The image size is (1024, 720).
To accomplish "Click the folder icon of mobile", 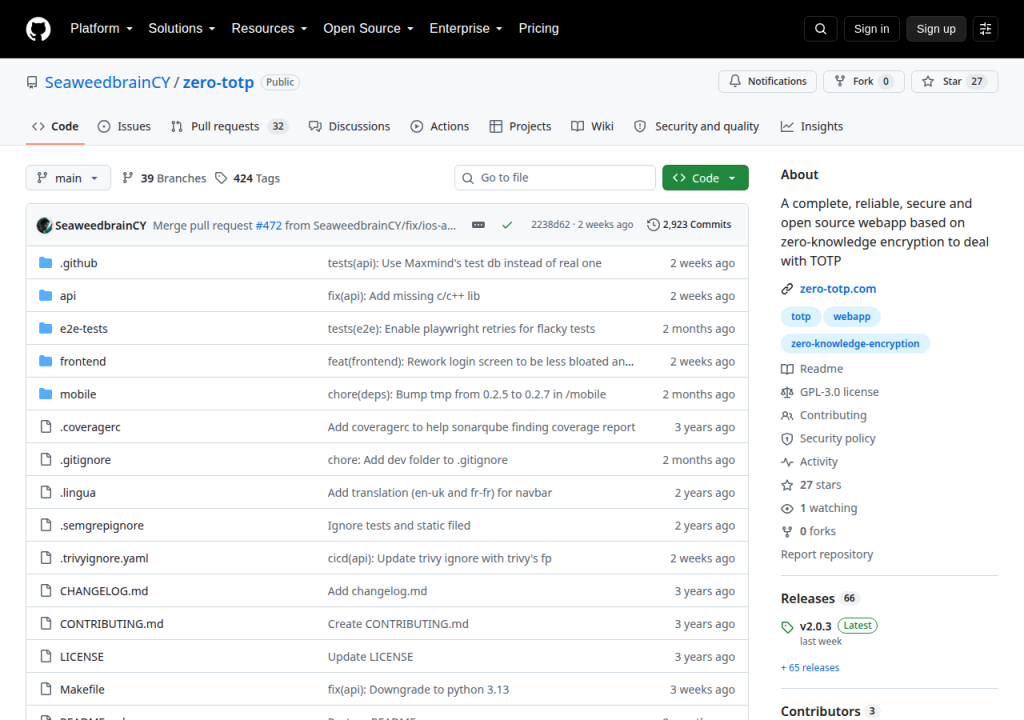I will [46, 394].
